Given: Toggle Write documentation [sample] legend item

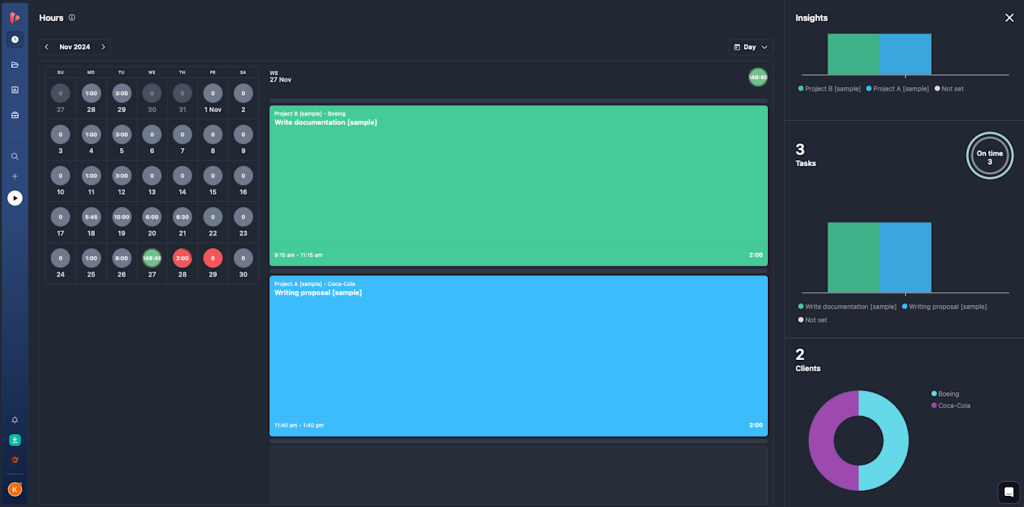Looking at the screenshot, I should tap(847, 306).
